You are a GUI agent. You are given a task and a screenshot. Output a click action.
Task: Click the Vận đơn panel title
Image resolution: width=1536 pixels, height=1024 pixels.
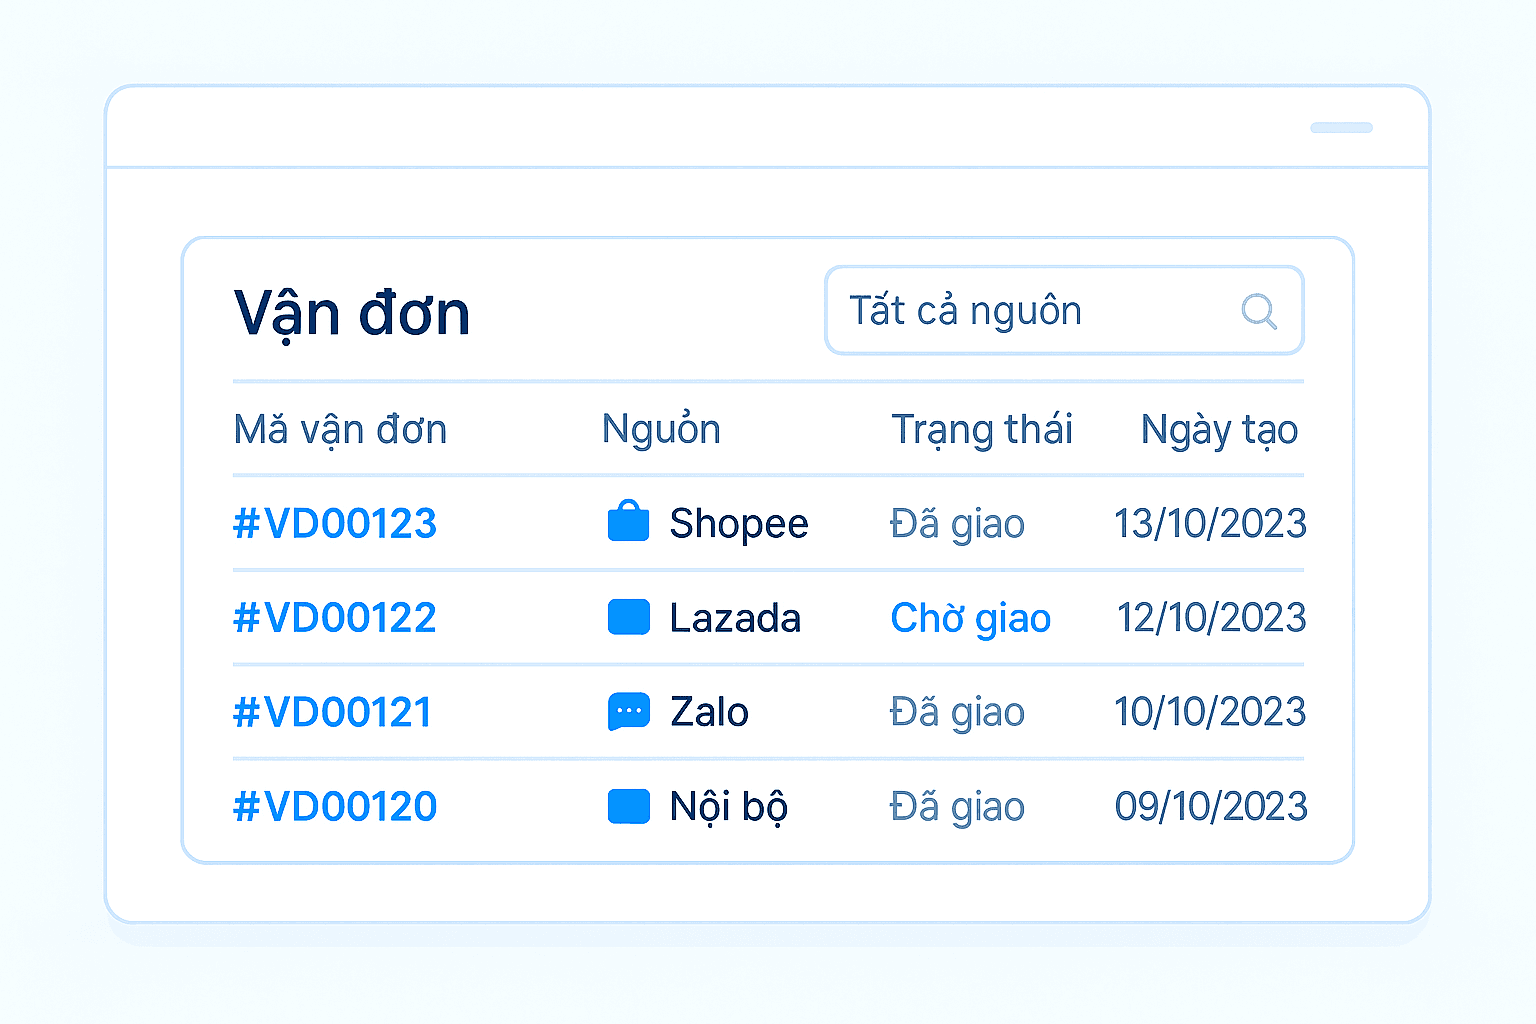tap(351, 311)
